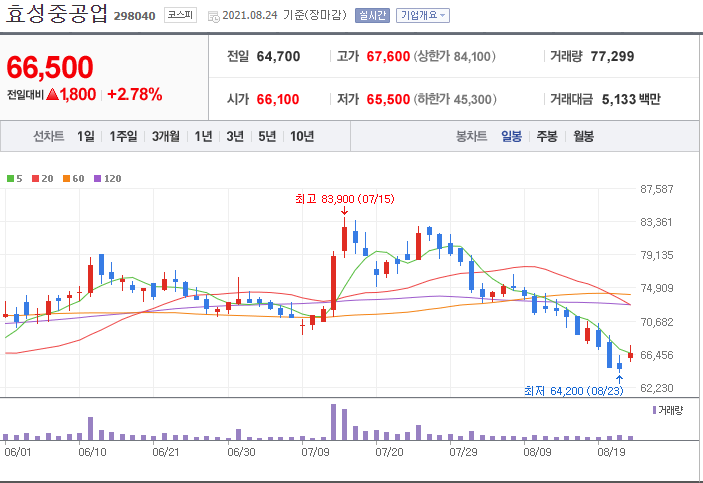The height and width of the screenshot is (483, 703).
Task: Click the 최저 64,200 (08/23) annotation
Action: tap(574, 391)
